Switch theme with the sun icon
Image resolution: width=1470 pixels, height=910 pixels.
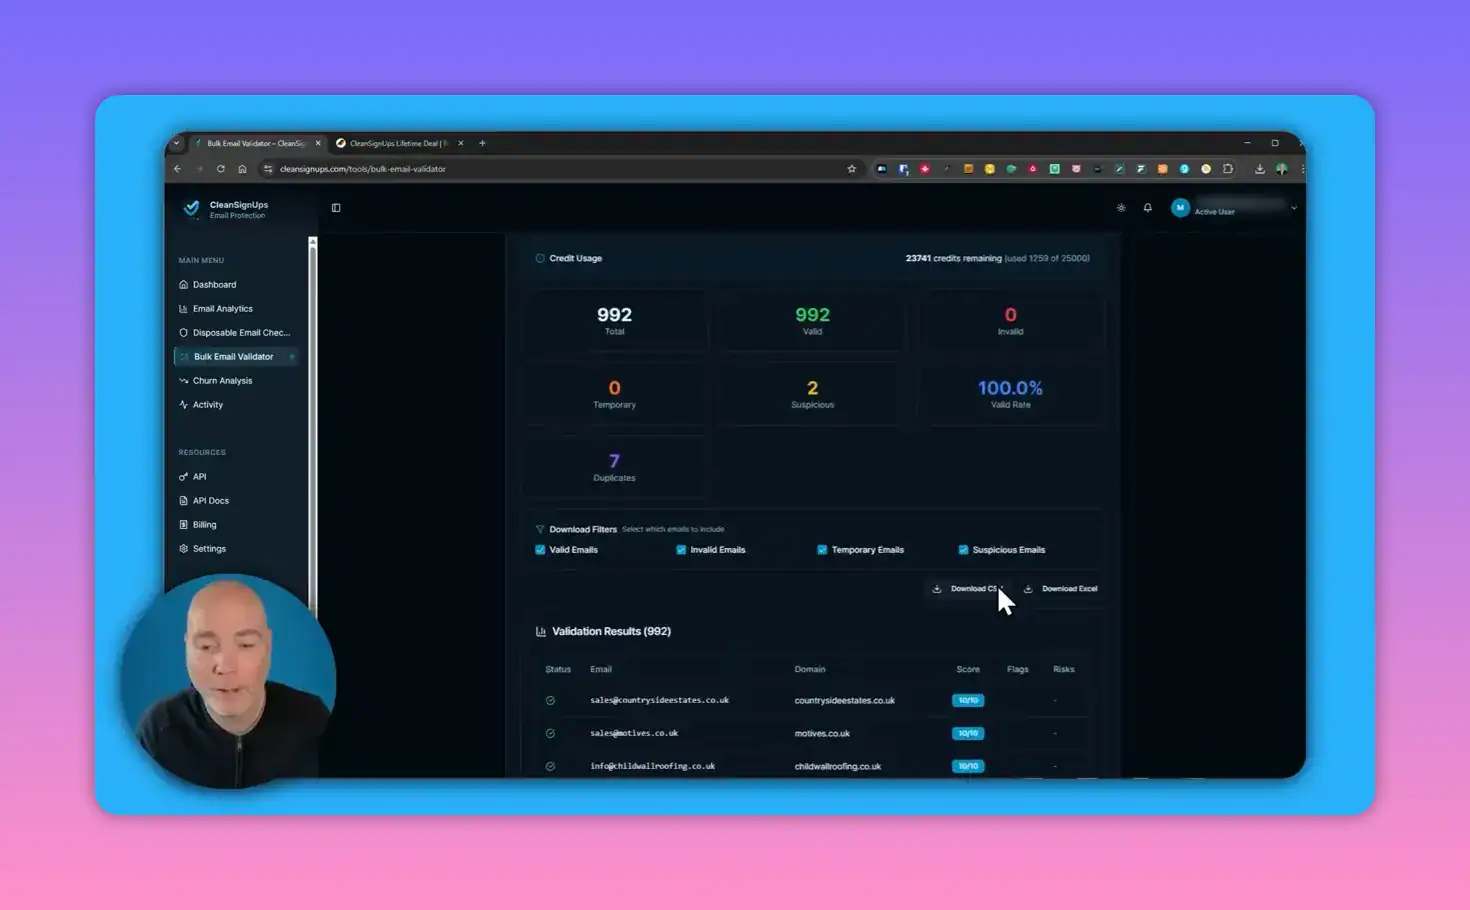tap(1121, 208)
